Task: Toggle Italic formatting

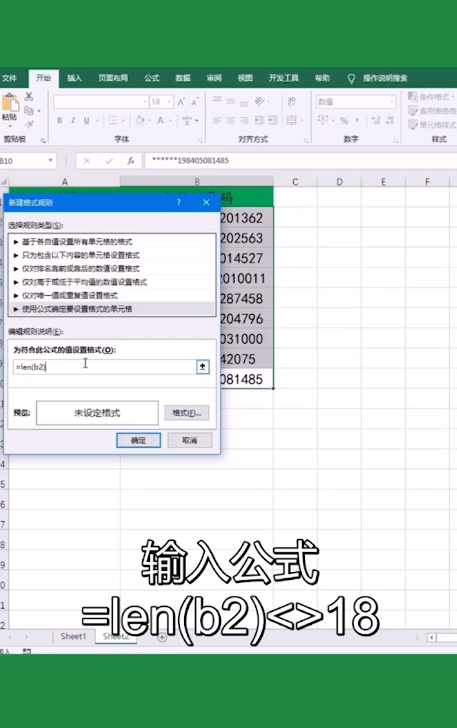Action: pos(73,120)
